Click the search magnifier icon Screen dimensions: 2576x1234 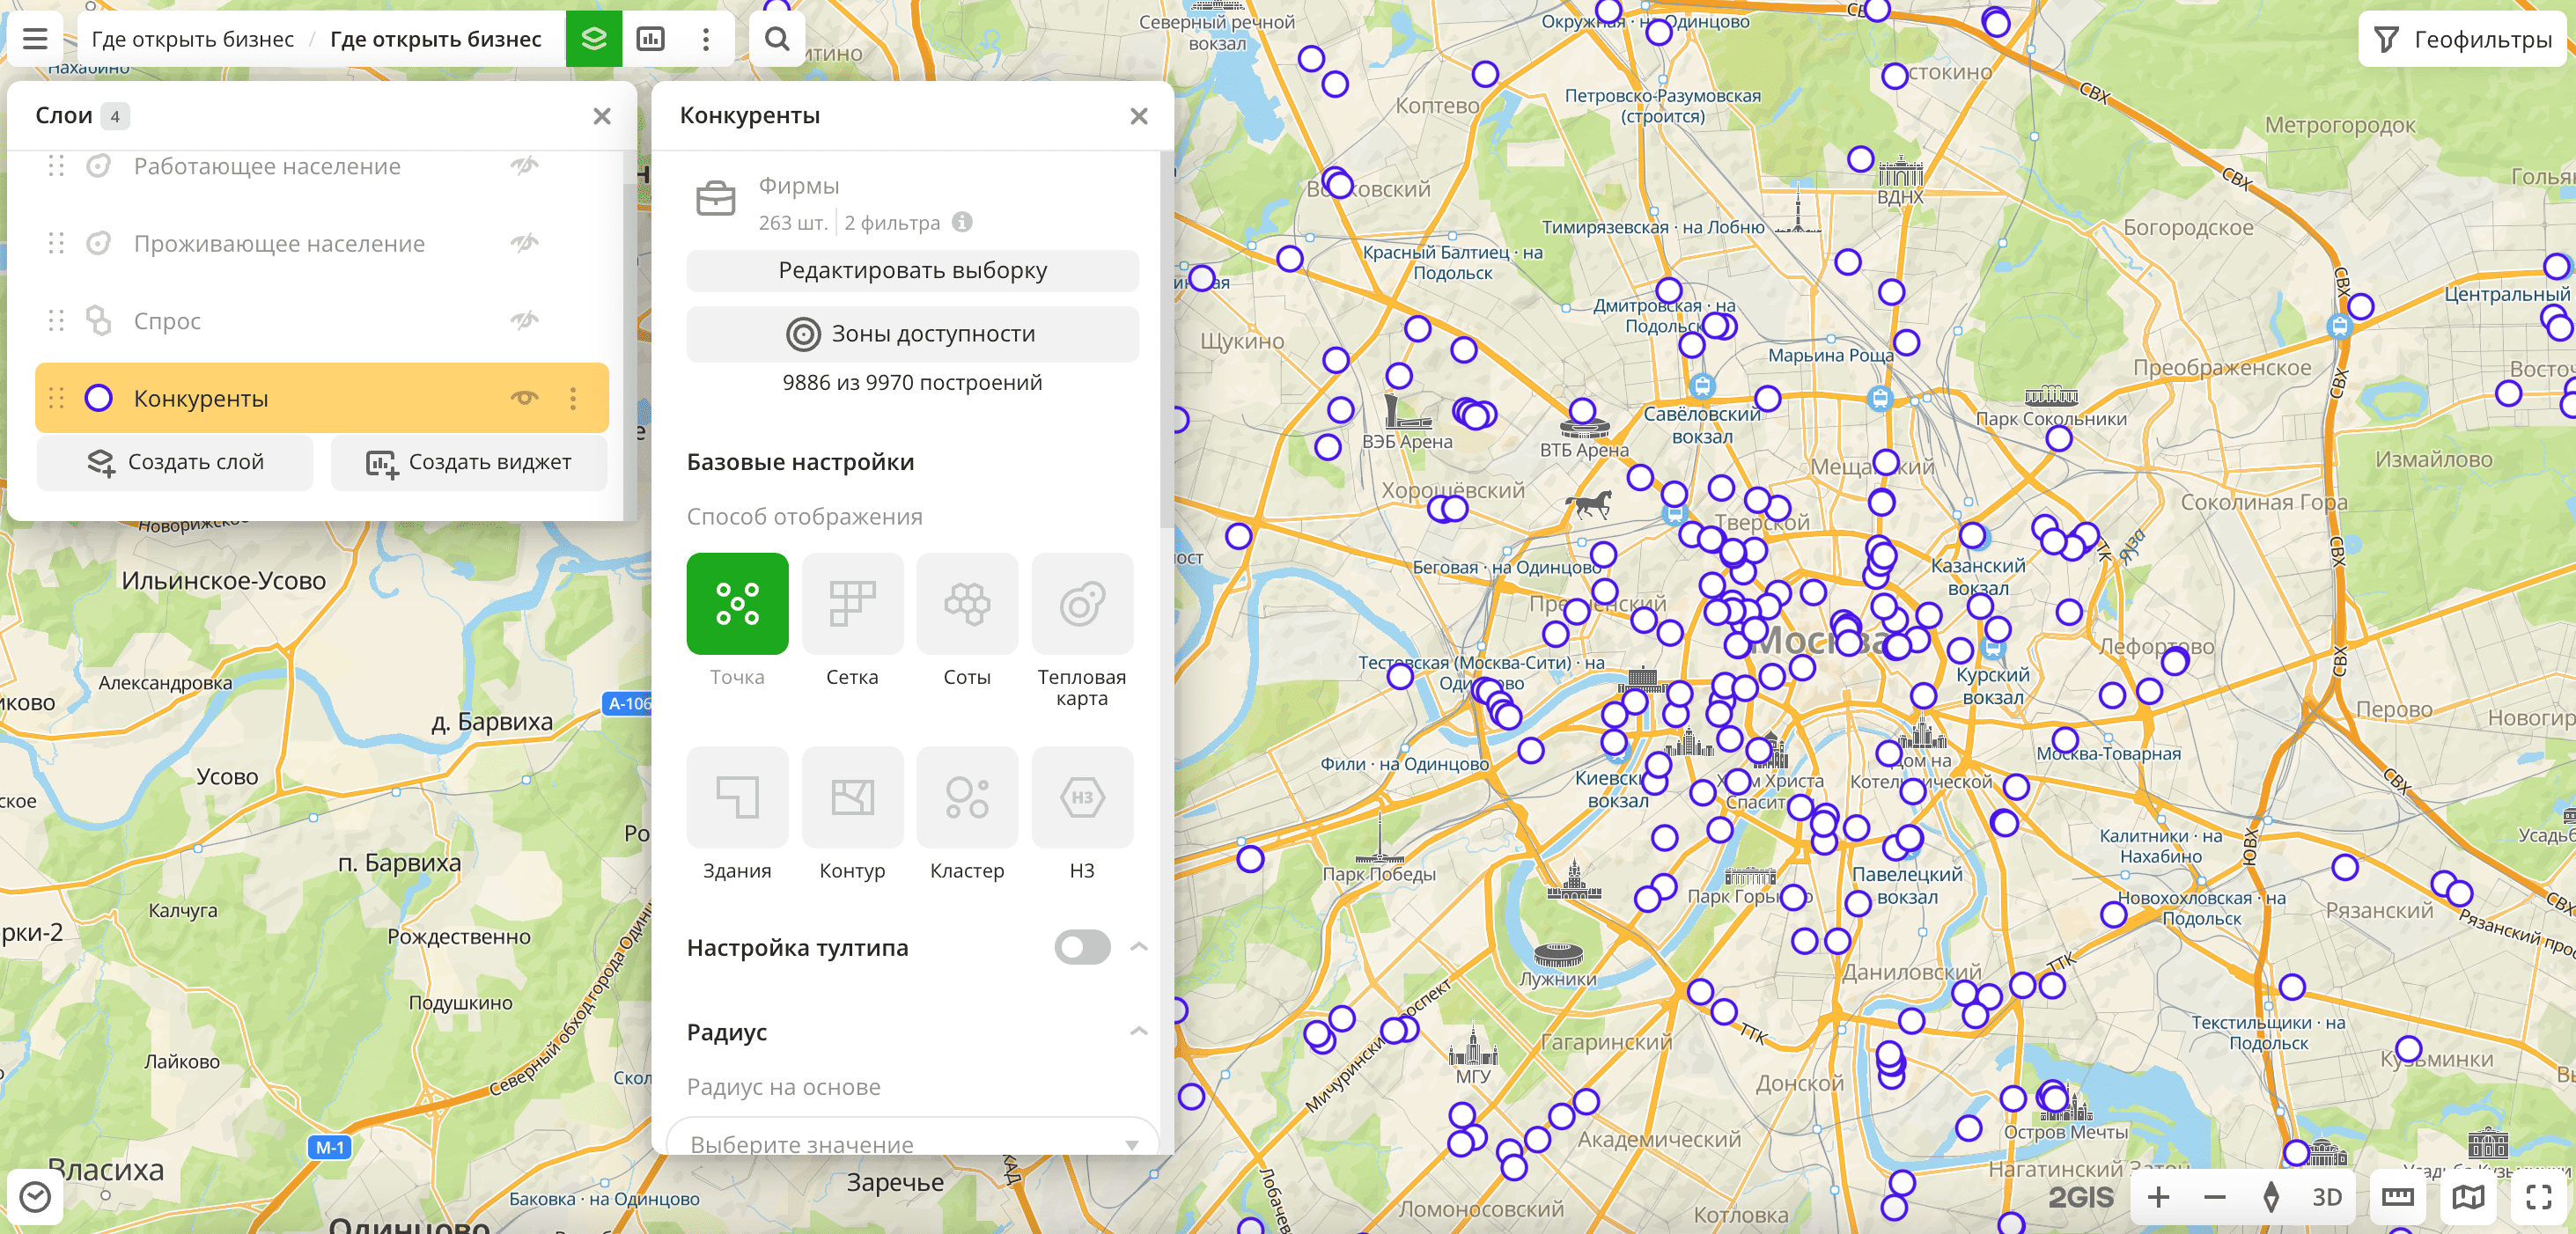pos(776,39)
